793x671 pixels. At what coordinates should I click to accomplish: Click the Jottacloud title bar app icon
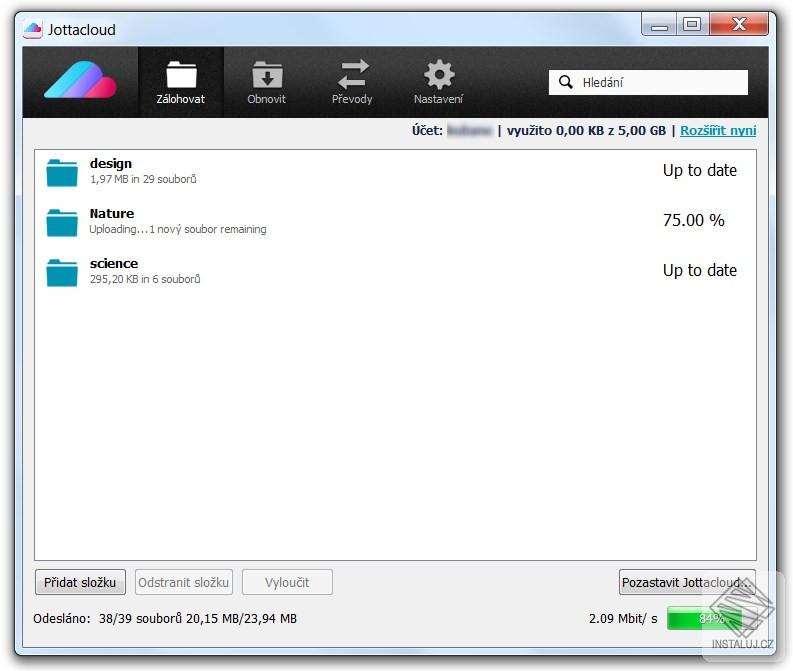pyautogui.click(x=33, y=30)
